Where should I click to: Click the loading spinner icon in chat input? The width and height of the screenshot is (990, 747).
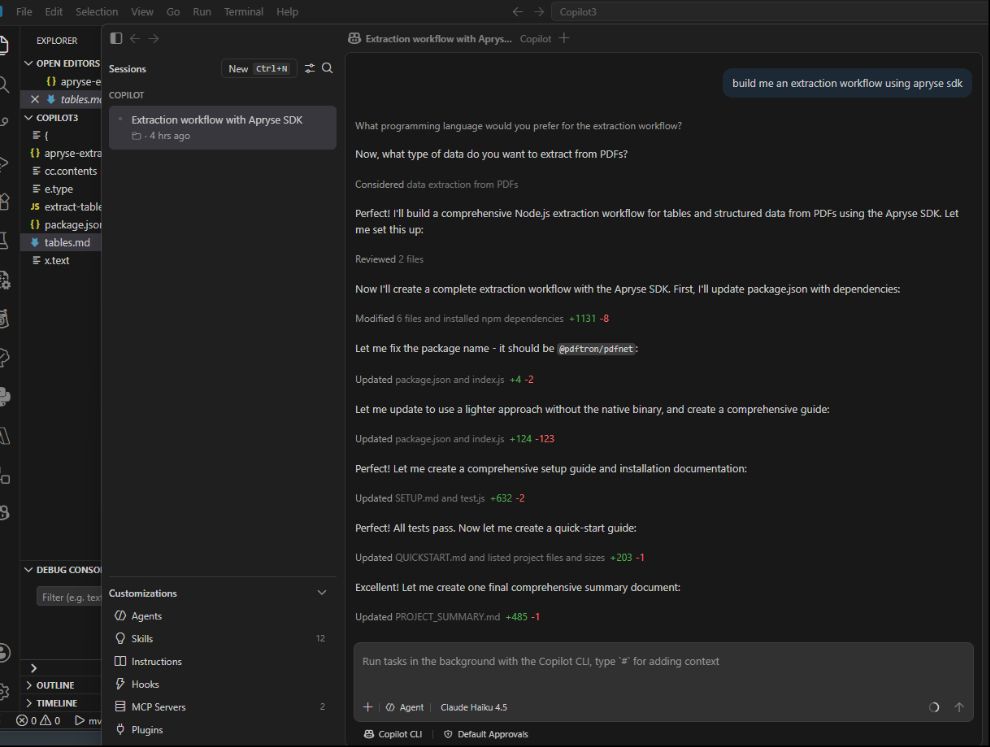934,707
